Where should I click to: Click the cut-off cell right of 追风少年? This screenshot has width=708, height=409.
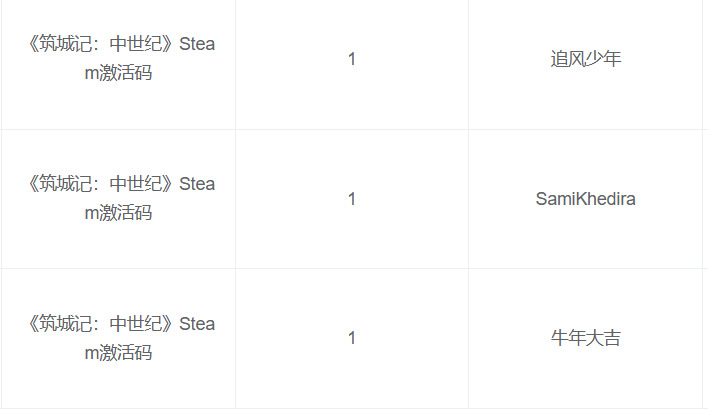coord(704,59)
